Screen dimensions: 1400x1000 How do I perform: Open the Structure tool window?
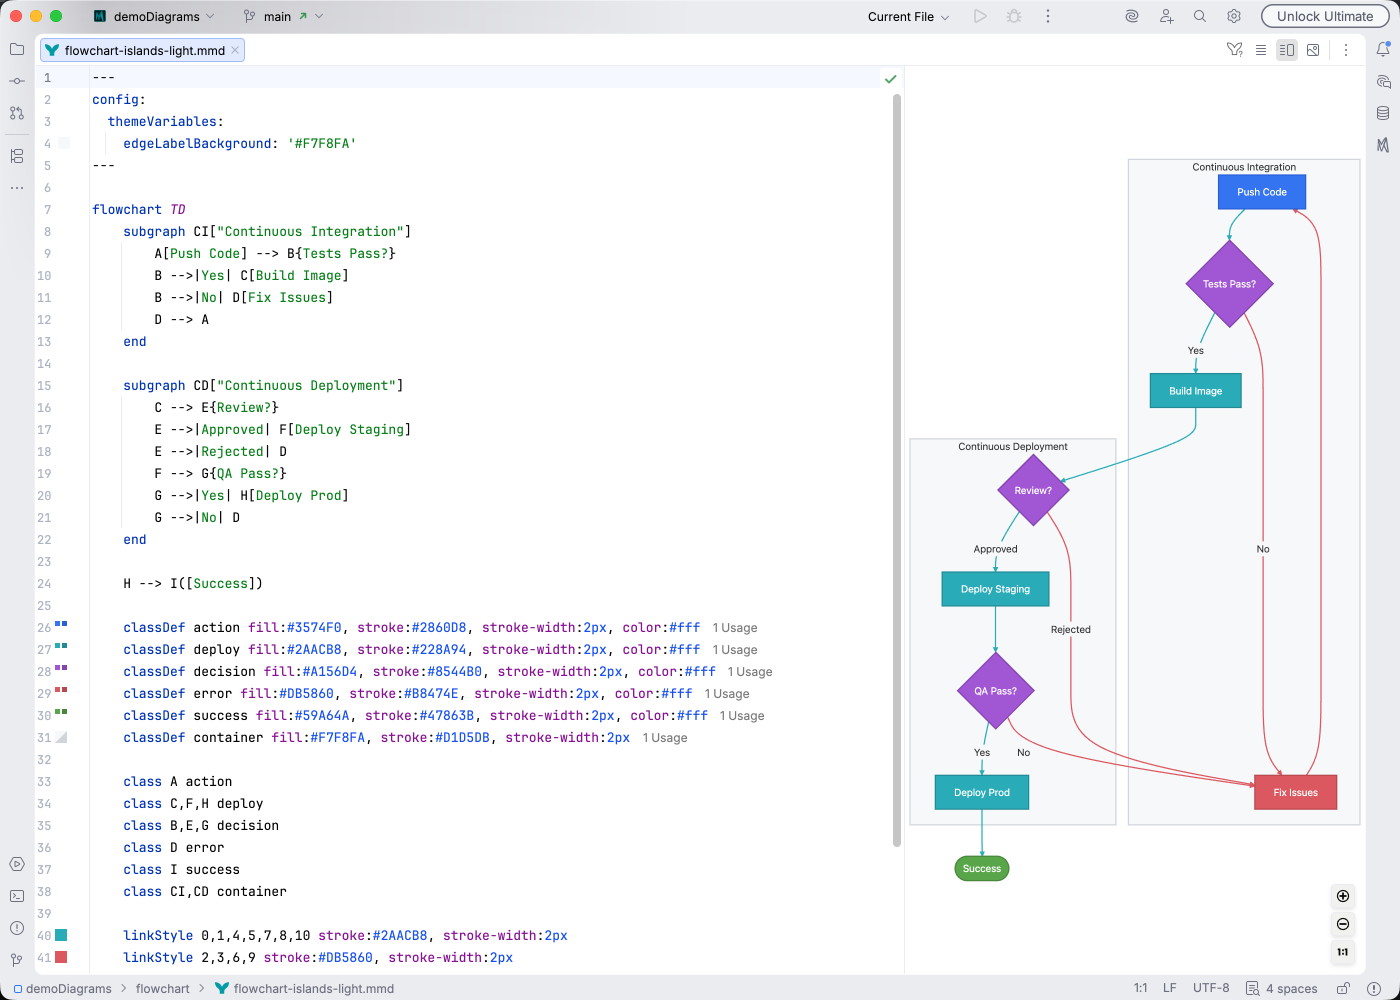tap(16, 156)
